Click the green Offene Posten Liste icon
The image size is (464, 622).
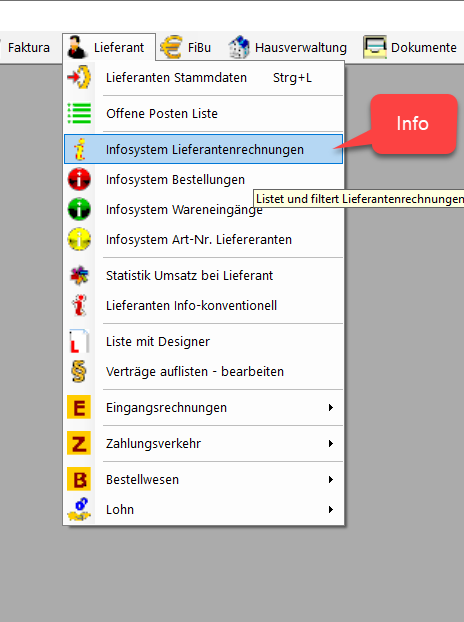(79, 113)
